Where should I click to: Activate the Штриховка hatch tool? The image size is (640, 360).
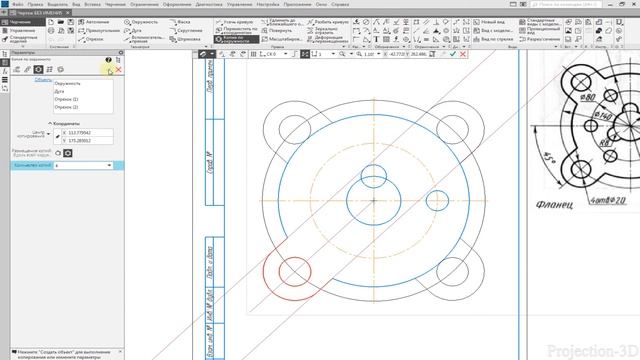click(185, 39)
